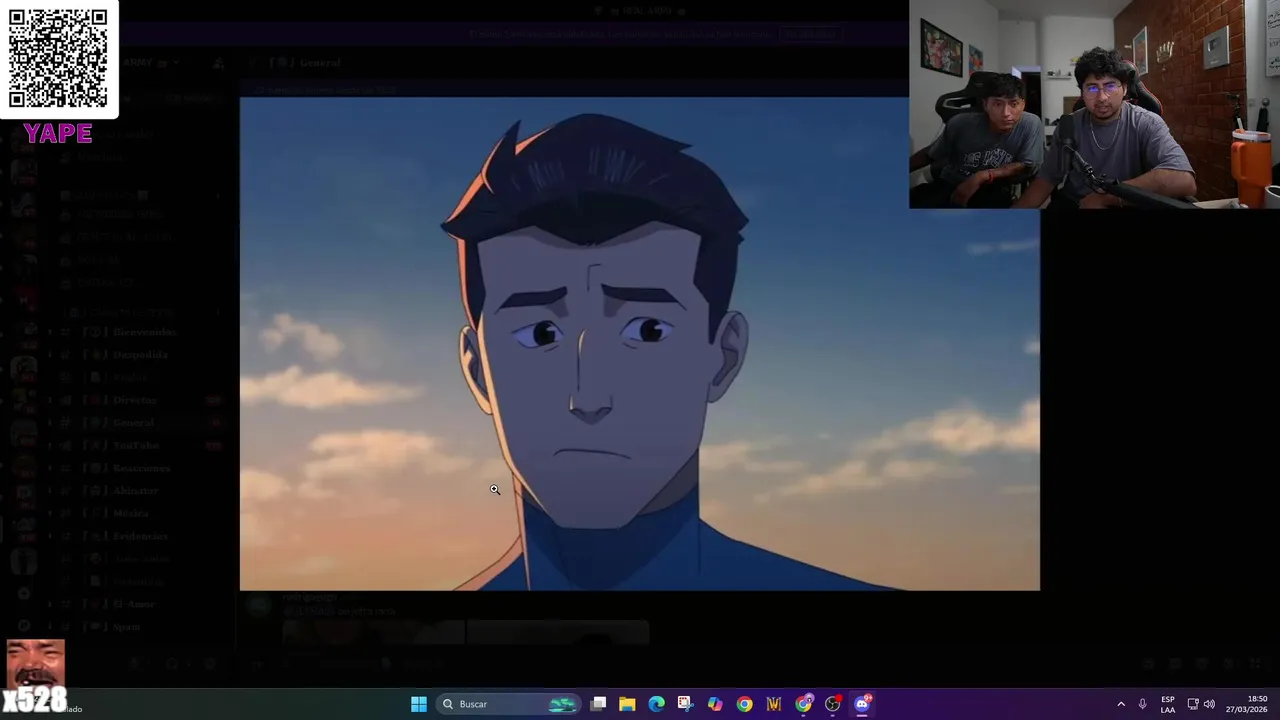Switch to Discord in the taskbar
Viewport: 1280px width, 720px height.
(862, 704)
